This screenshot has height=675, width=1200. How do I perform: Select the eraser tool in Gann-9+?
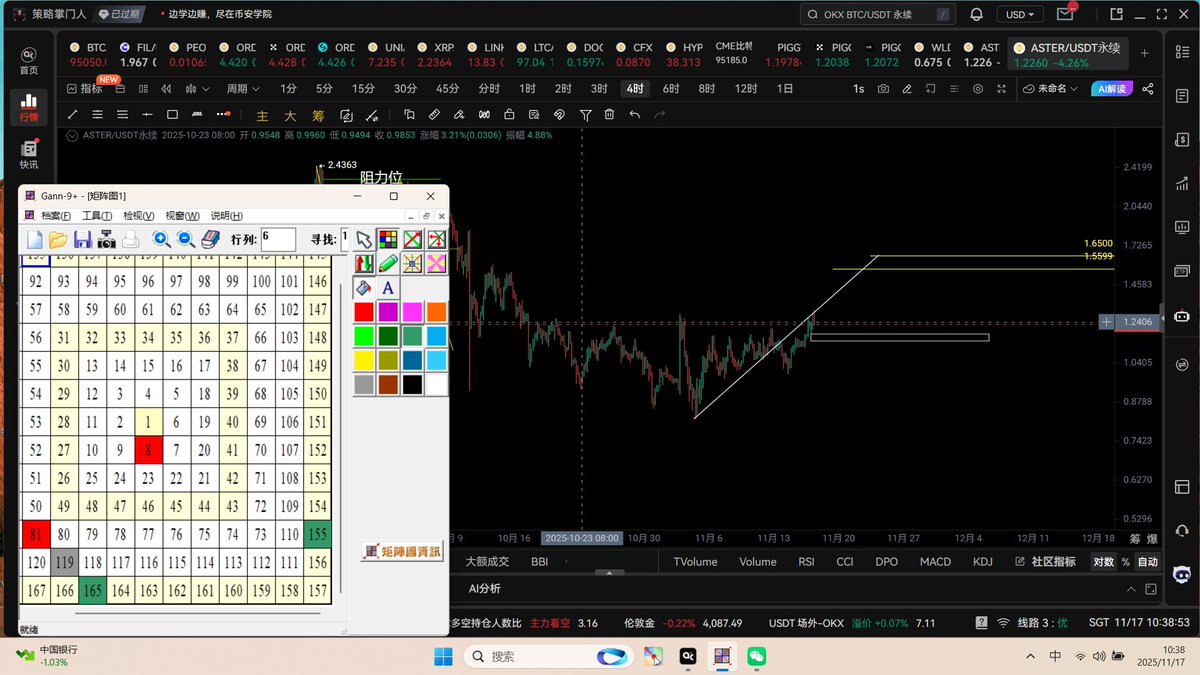click(x=210, y=239)
